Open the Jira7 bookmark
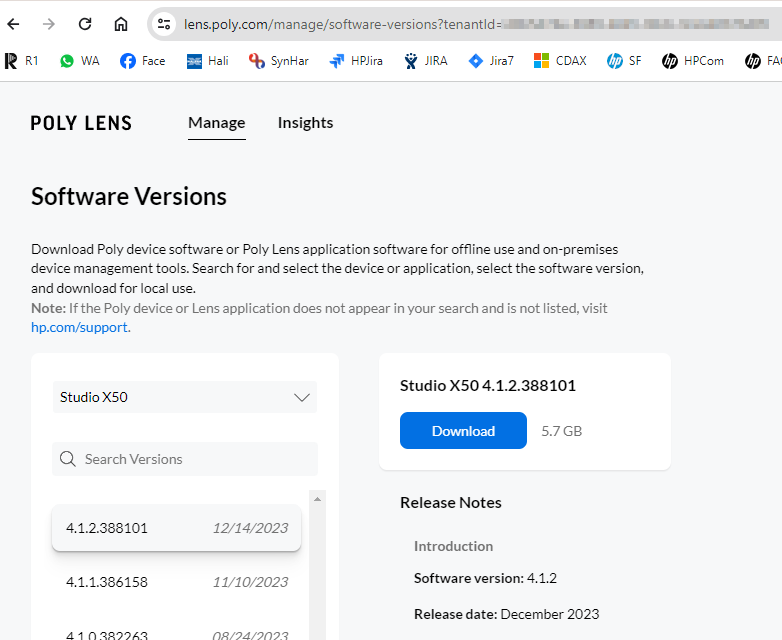The image size is (782, 640). pos(491,61)
